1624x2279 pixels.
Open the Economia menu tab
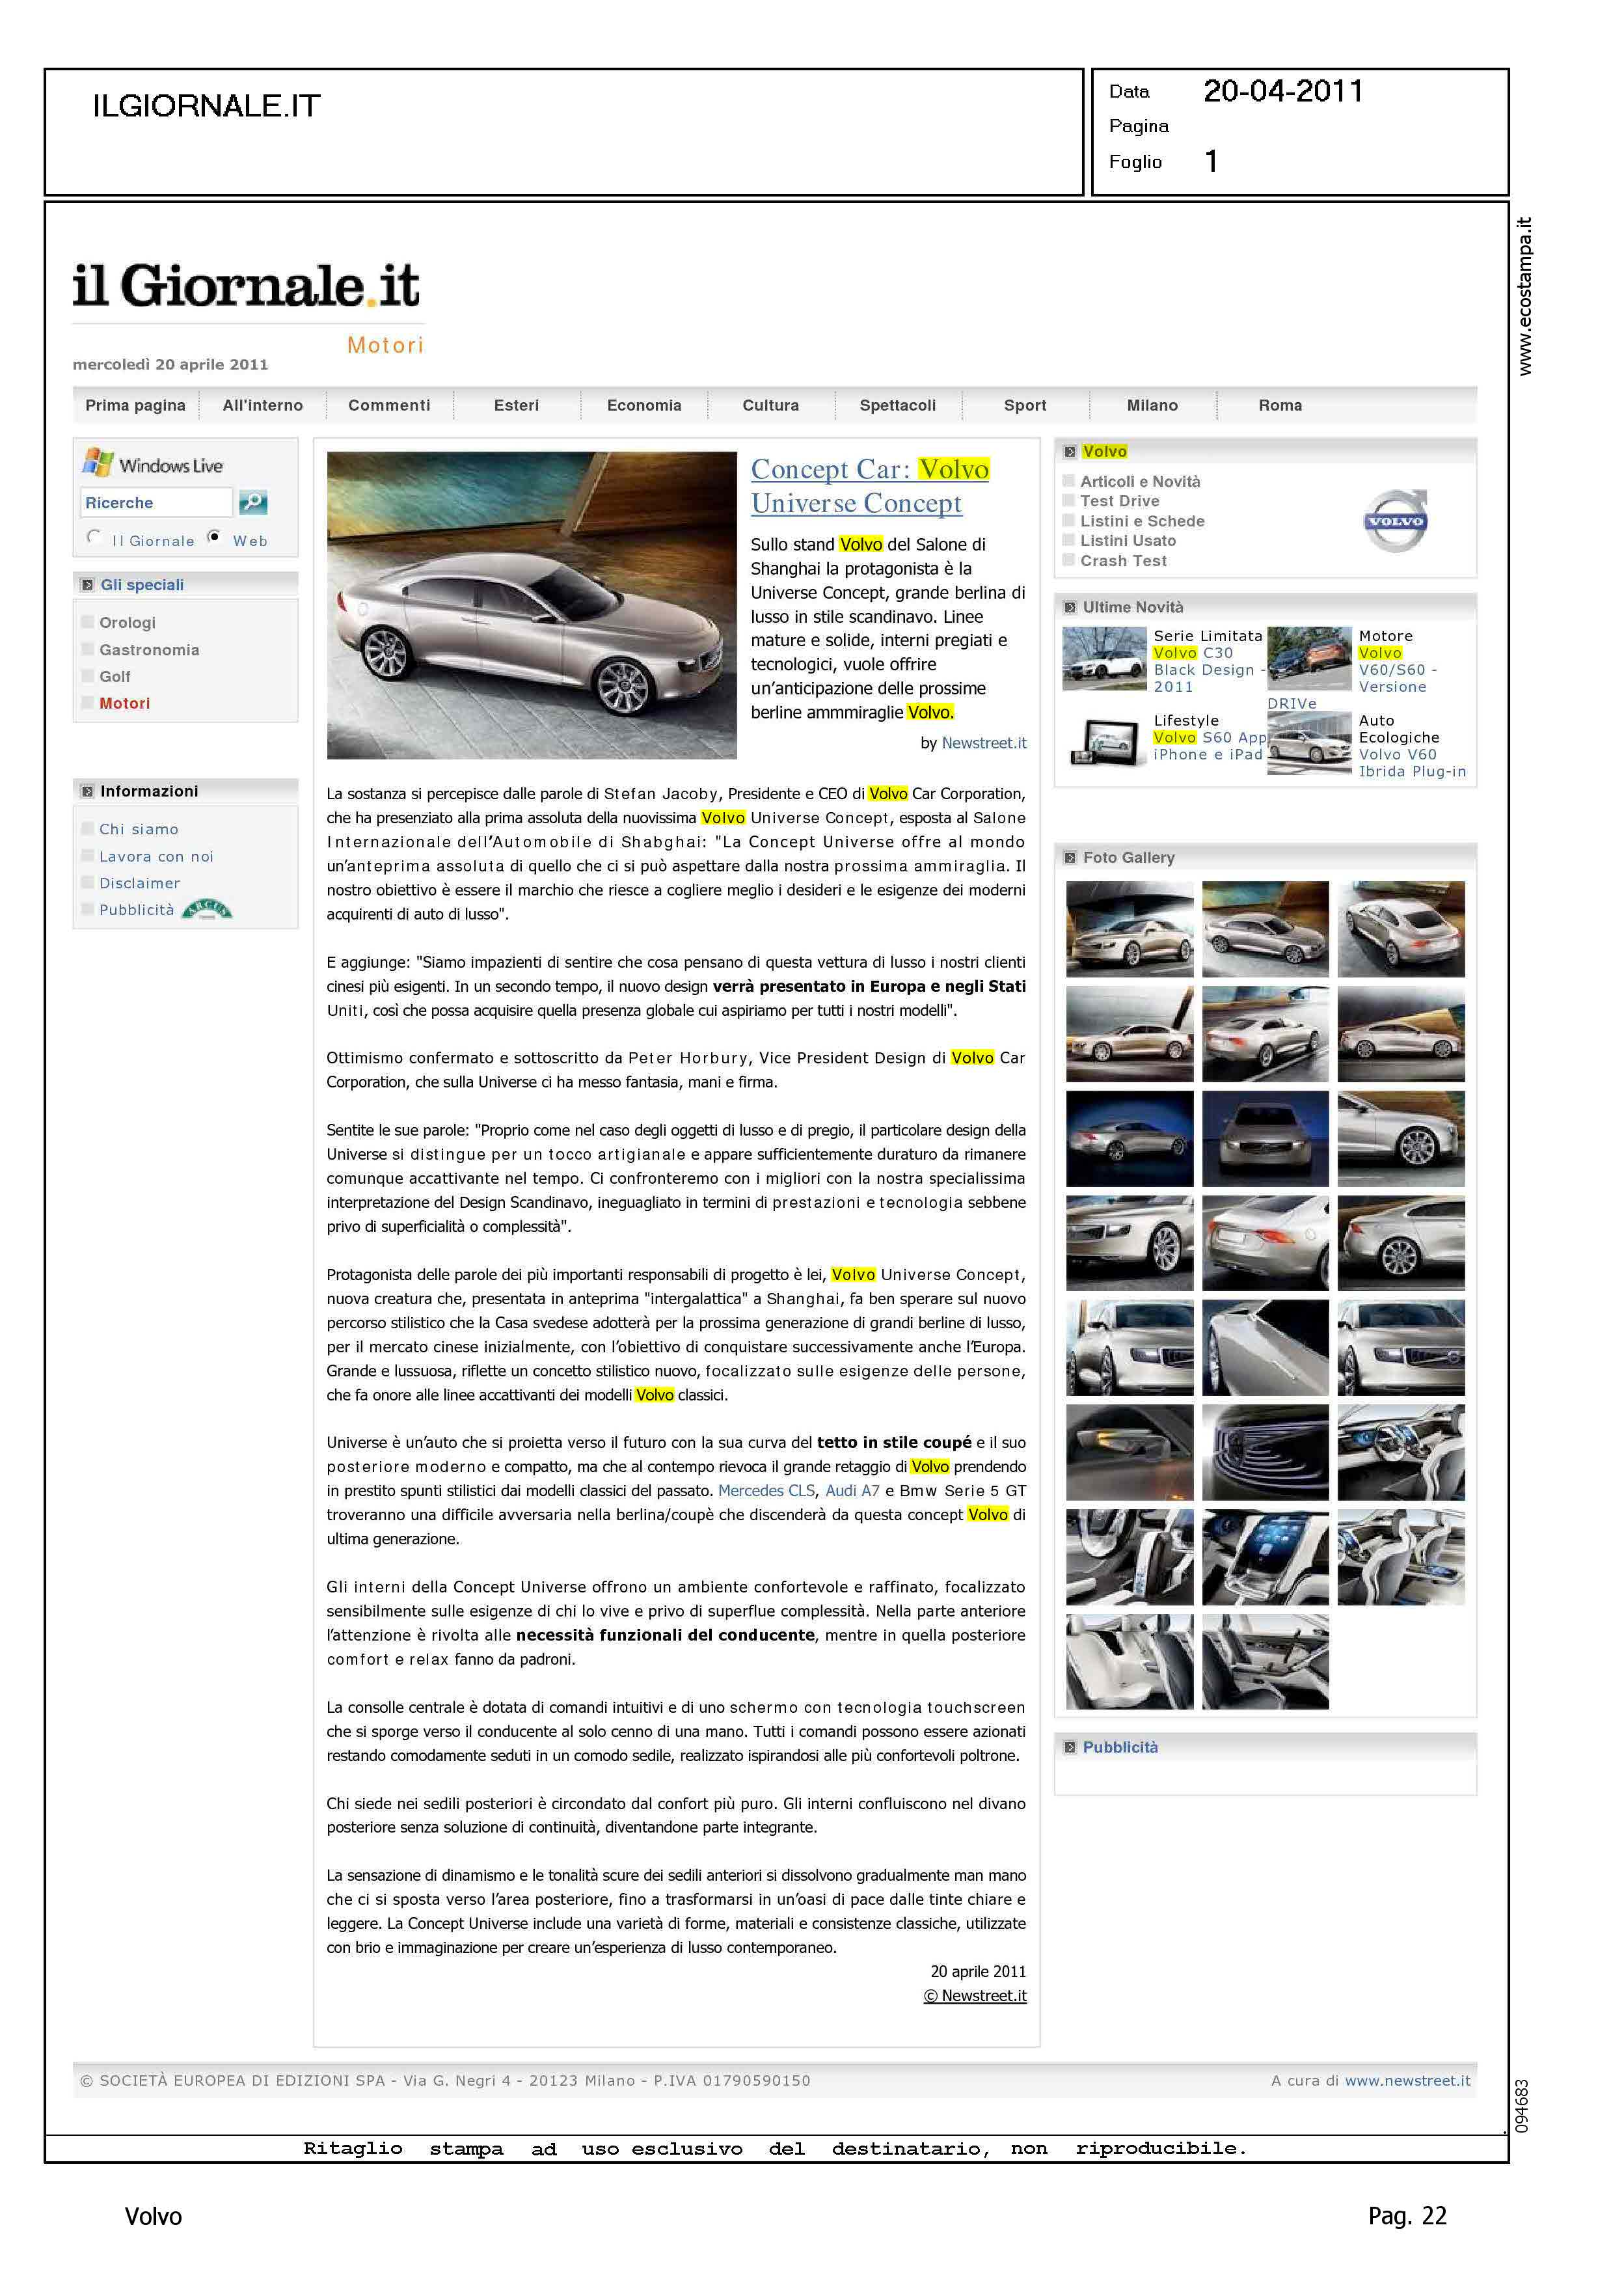pos(644,405)
